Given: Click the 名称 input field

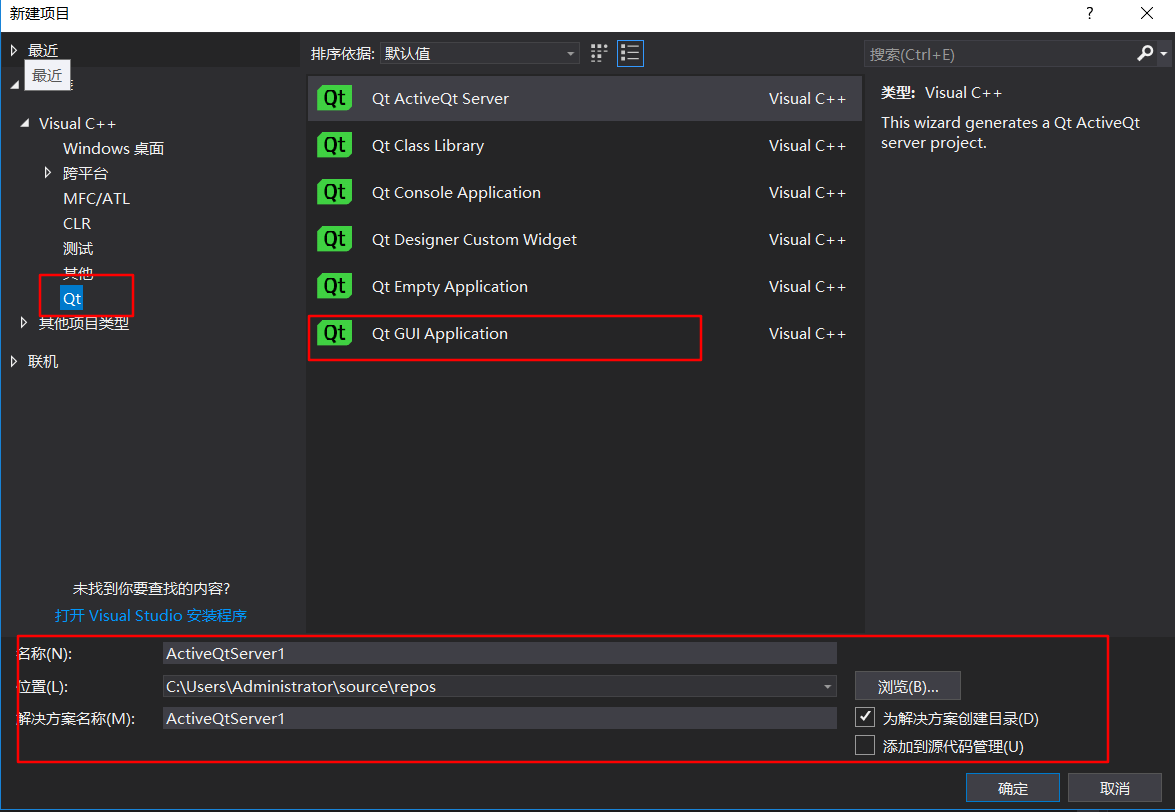Looking at the screenshot, I should click(x=499, y=653).
